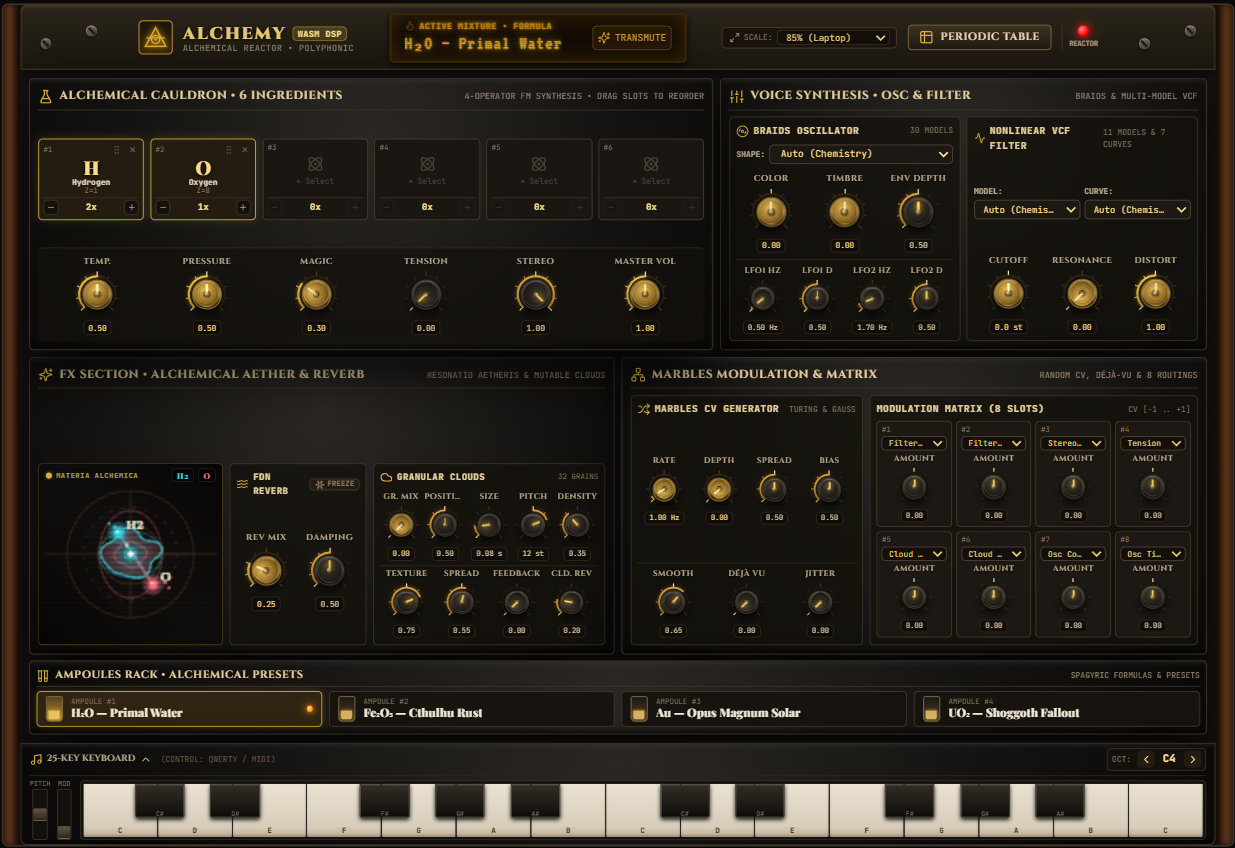Load ampoule #4 UO₂ Shoggoth Fallout
The image size is (1235, 848).
tap(1057, 708)
